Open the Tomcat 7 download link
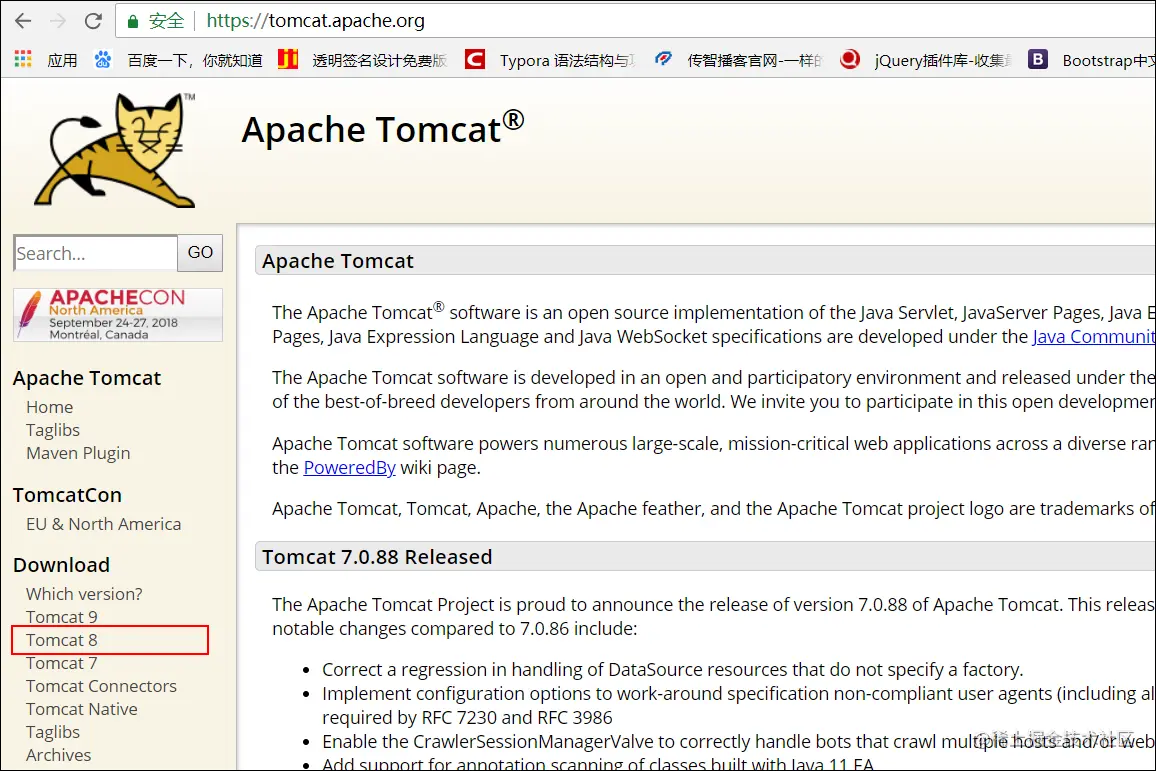Screen dimensions: 1156x771 tap(61, 663)
